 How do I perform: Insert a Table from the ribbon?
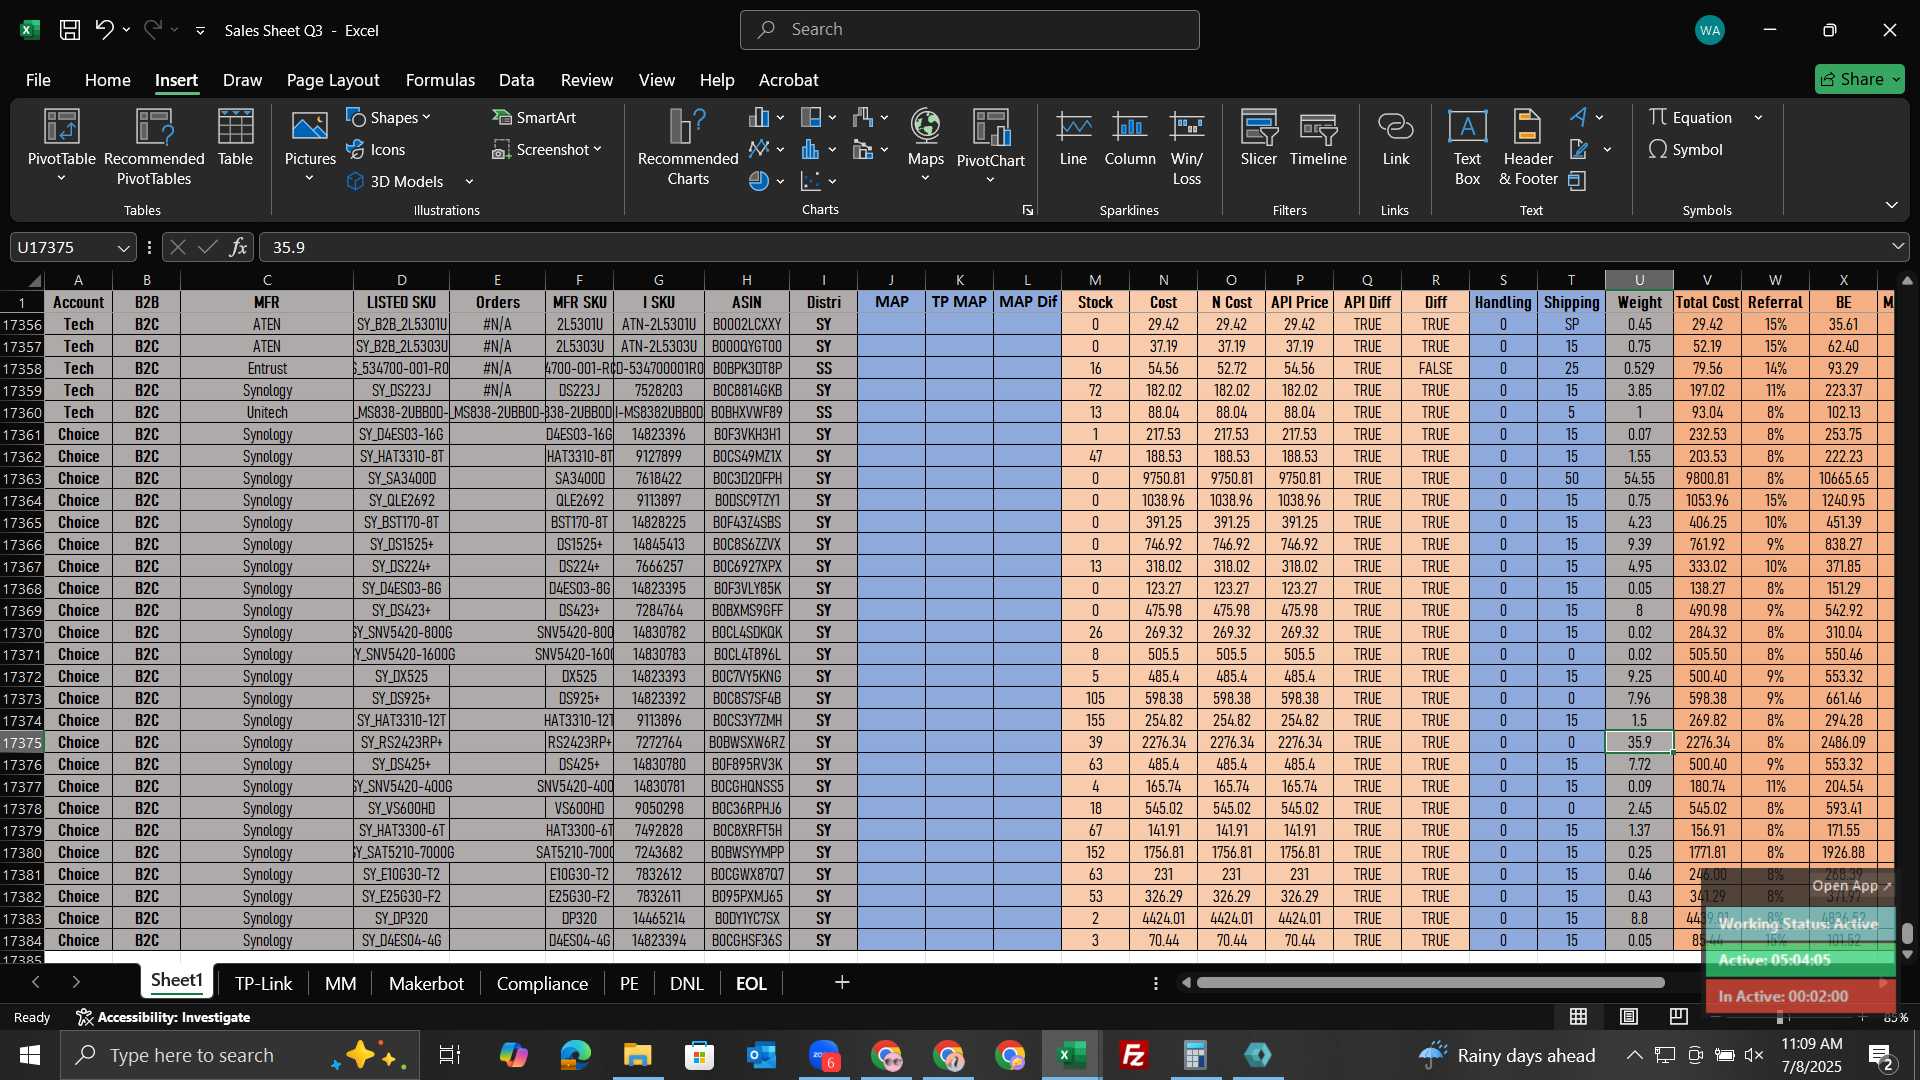point(235,138)
